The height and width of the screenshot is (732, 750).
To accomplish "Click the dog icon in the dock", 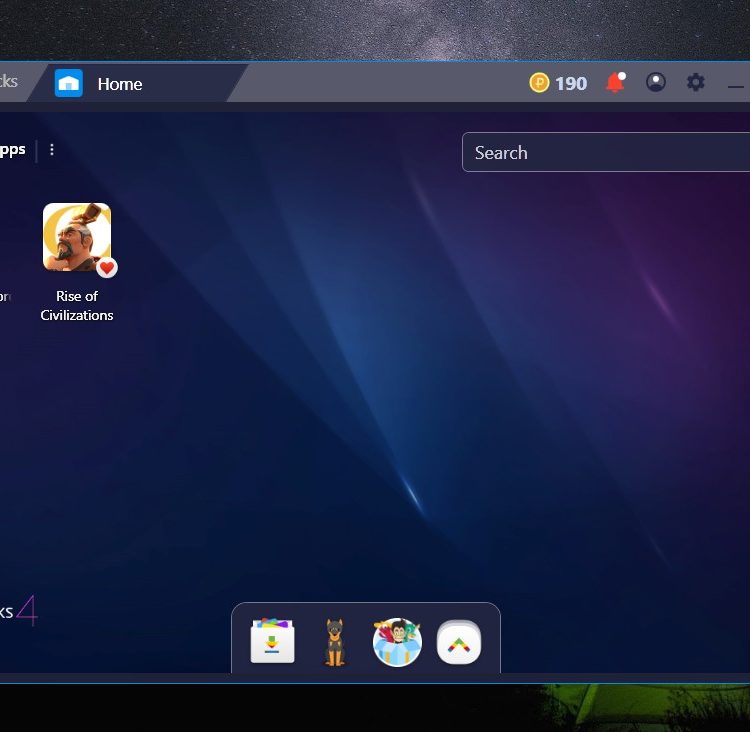I will [335, 642].
